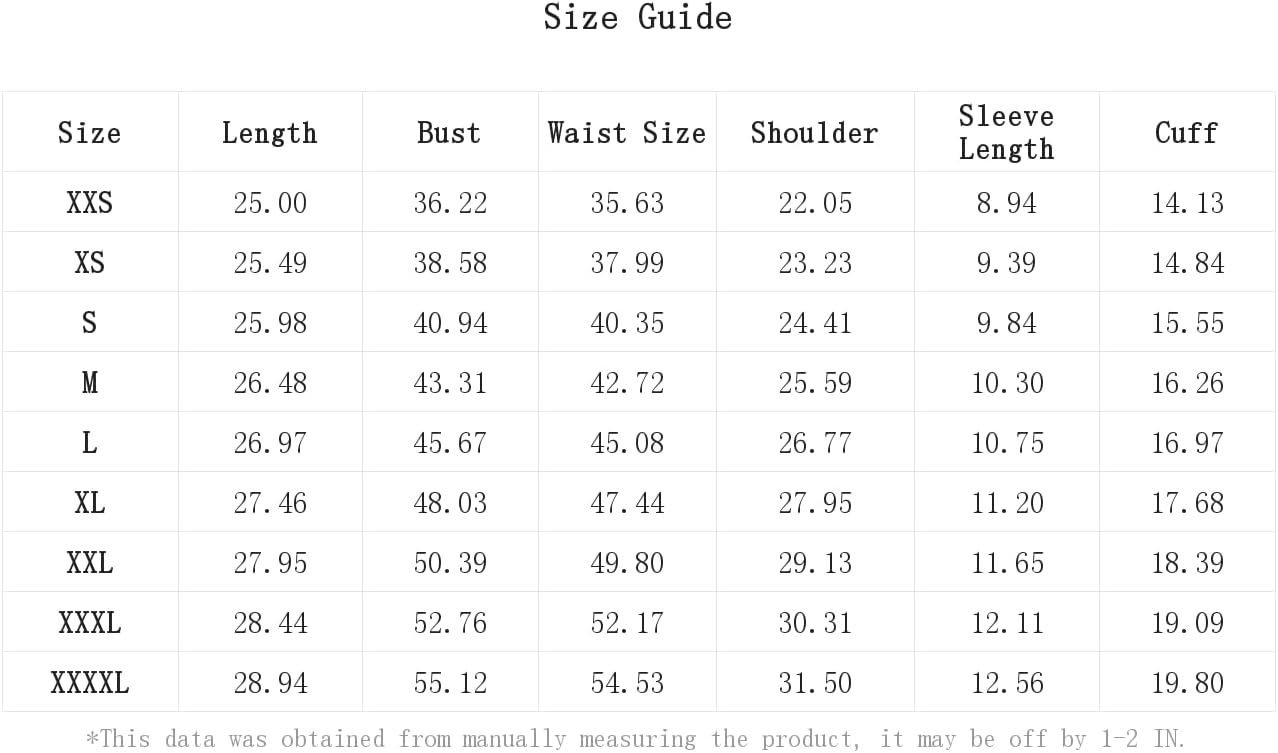Click the XL size row label
Viewport: 1278px width, 753px height.
90,503
